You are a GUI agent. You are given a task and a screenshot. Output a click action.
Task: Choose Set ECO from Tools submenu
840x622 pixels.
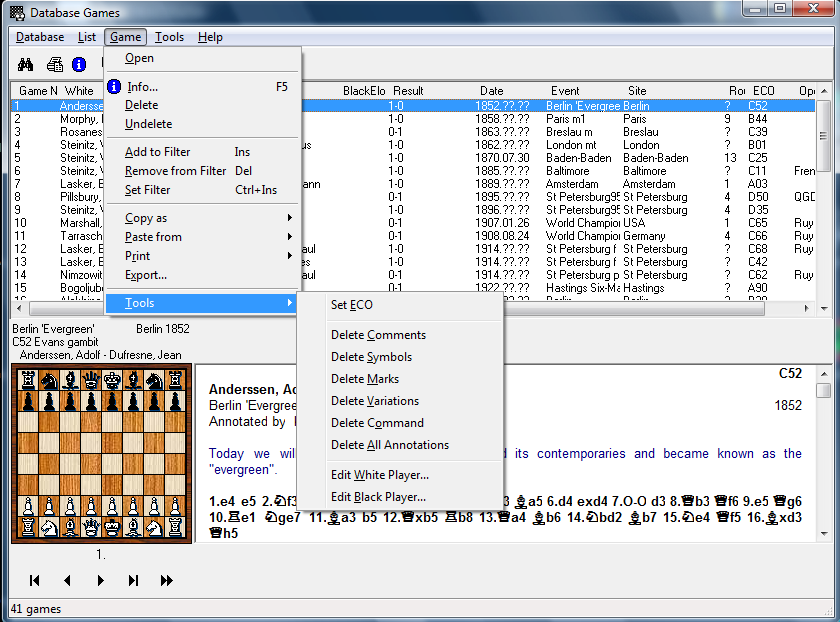352,305
